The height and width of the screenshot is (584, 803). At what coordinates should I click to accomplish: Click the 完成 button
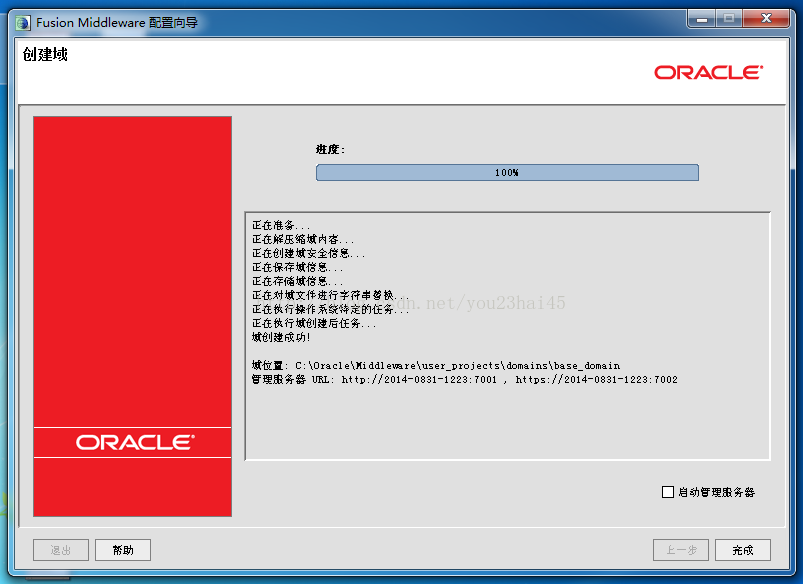click(743, 550)
